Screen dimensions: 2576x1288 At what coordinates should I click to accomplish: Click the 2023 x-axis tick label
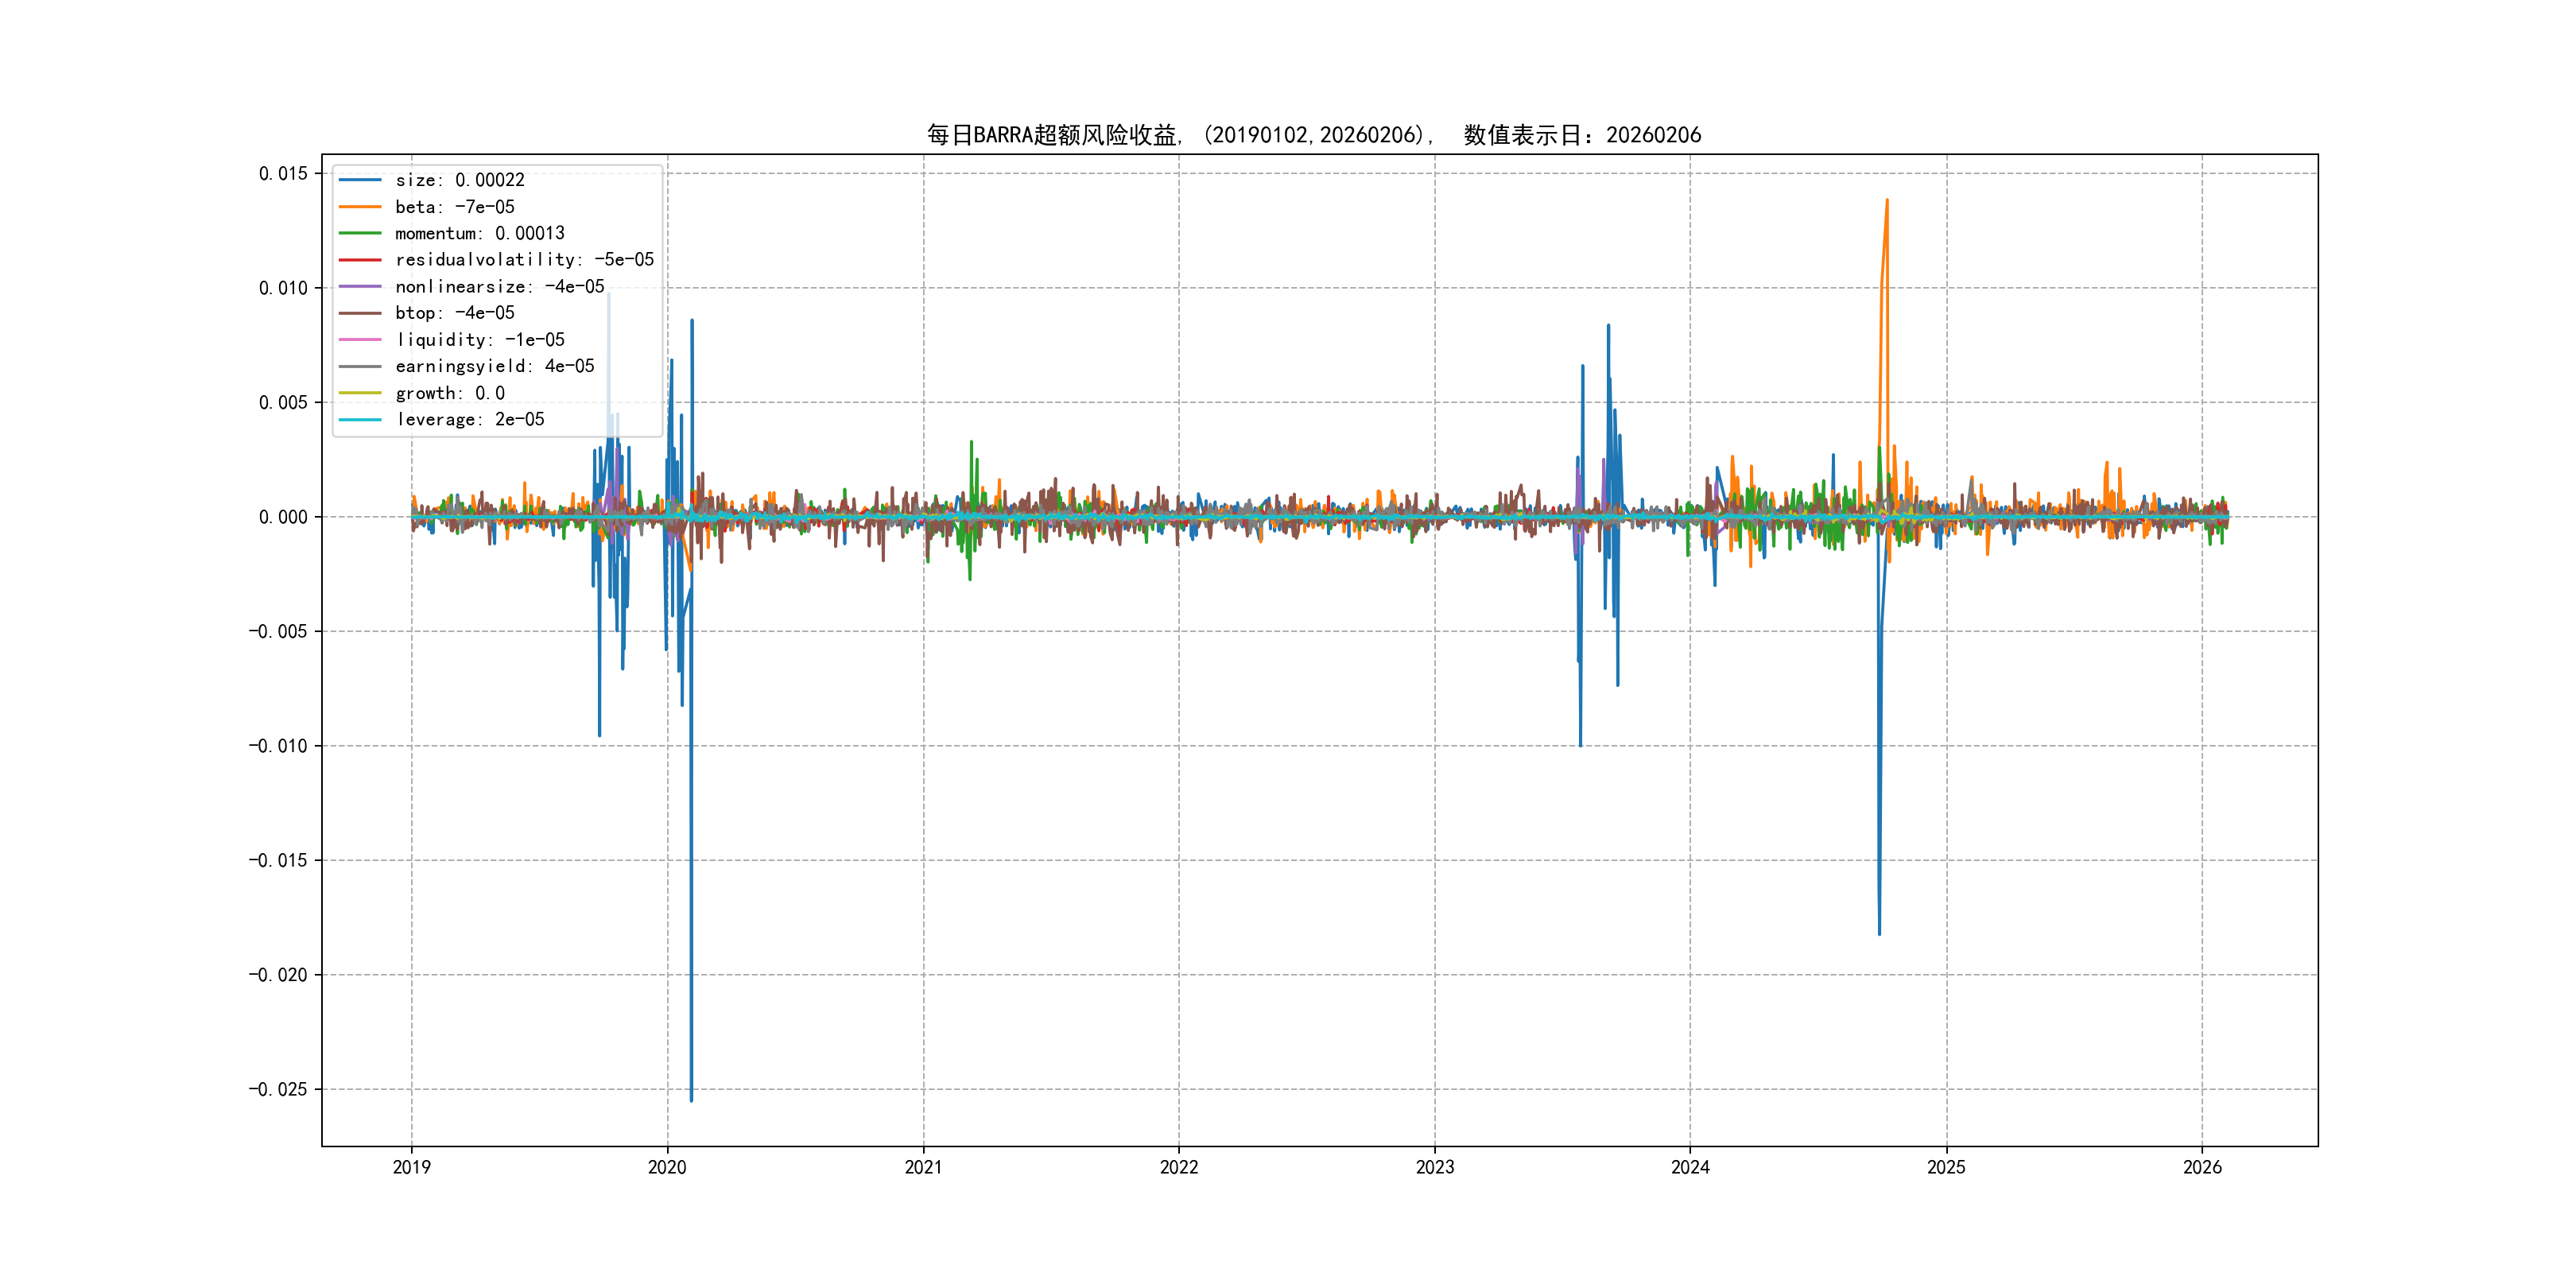[x=1434, y=1167]
